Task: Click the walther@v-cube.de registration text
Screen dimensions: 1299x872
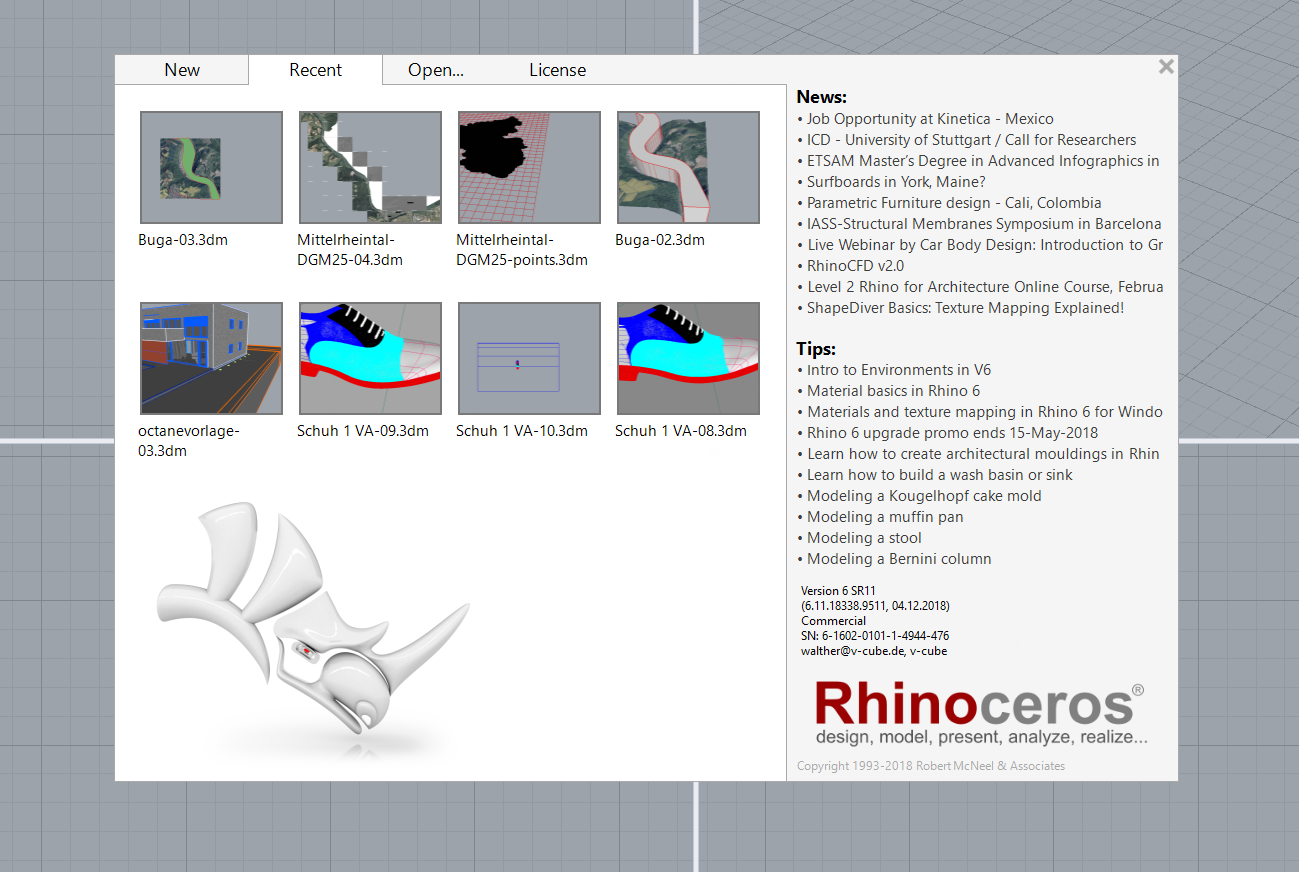Action: pos(874,651)
